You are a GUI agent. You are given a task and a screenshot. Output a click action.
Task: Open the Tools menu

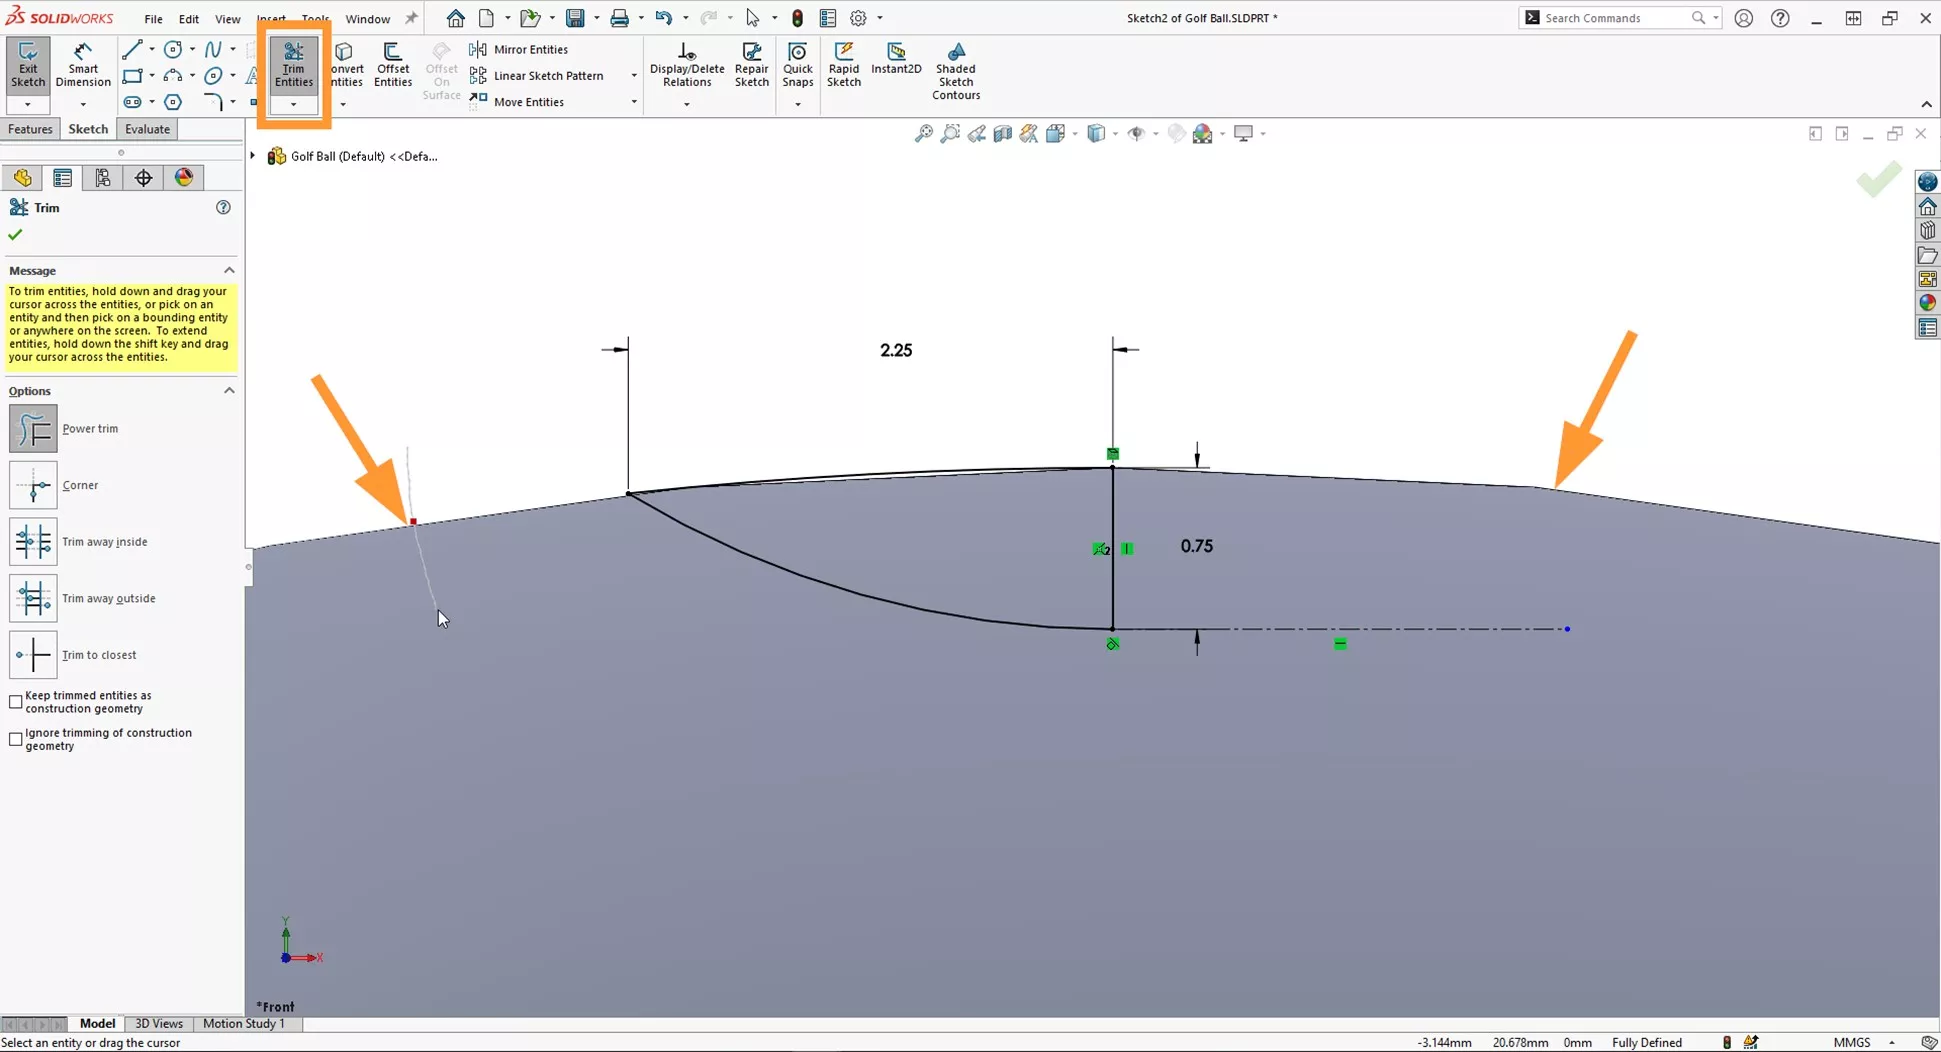coord(315,18)
